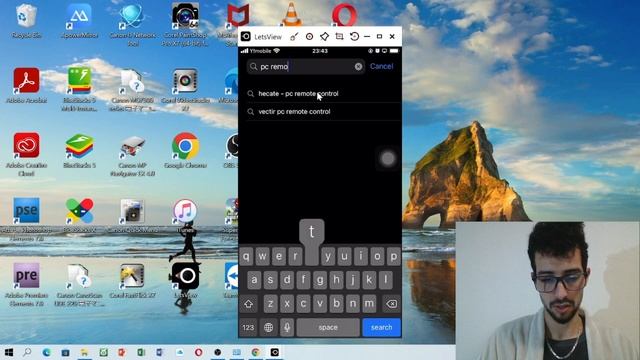Tap the 123 numeric keyboard key
640x360 pixels.
(x=248, y=327)
